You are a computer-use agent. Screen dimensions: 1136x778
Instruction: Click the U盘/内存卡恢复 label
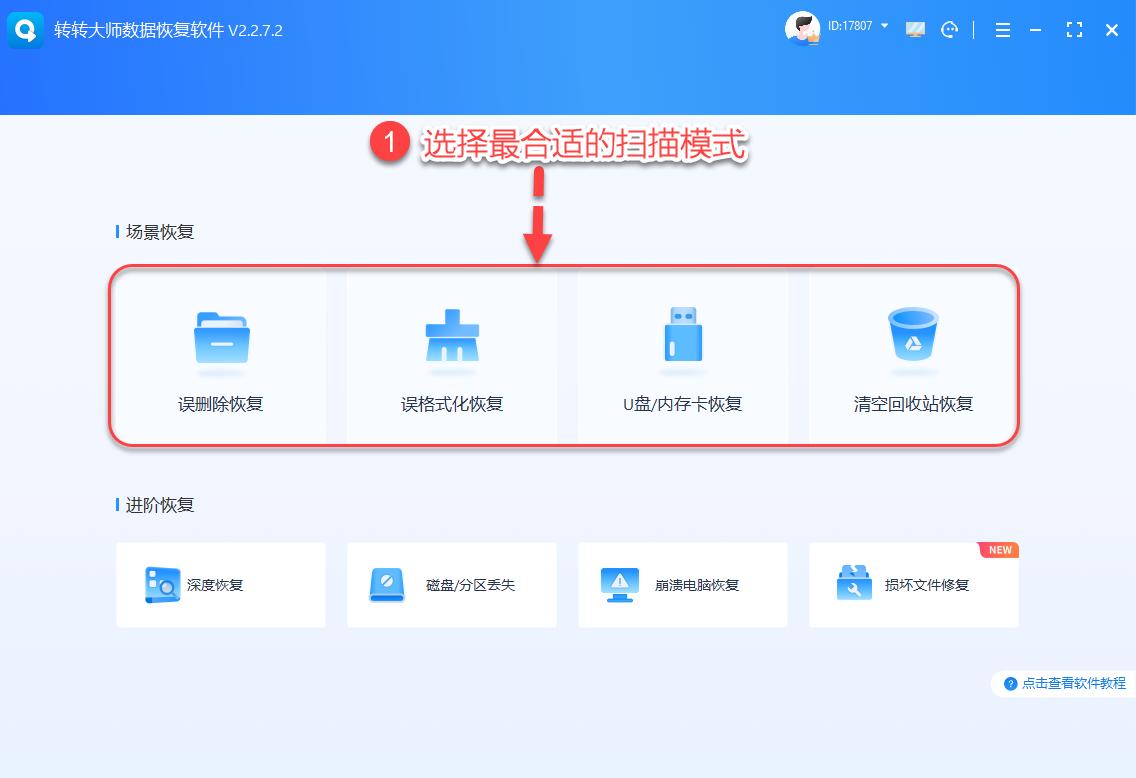(x=682, y=404)
